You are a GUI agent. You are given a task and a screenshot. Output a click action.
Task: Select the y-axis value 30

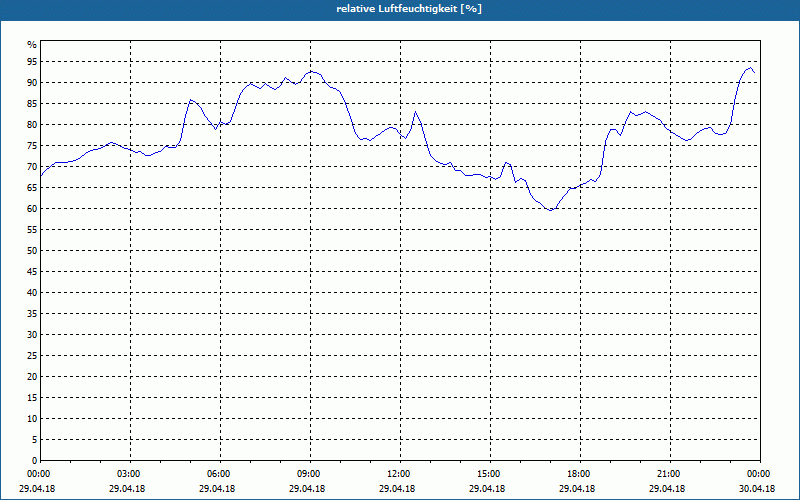tap(32, 334)
